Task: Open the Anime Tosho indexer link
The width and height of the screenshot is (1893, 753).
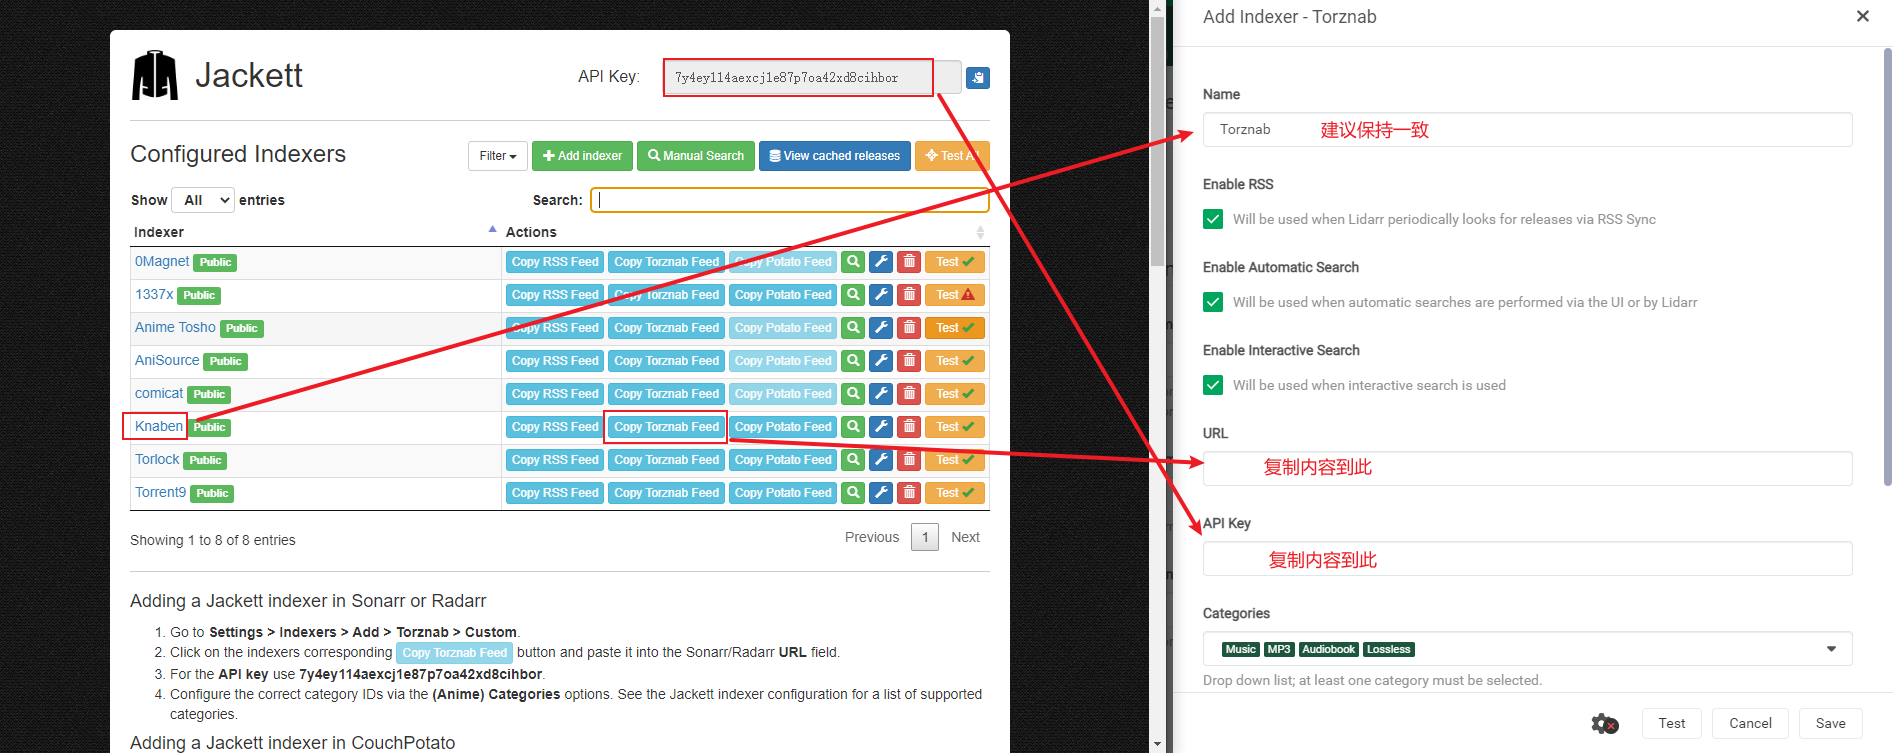Action: [x=175, y=327]
